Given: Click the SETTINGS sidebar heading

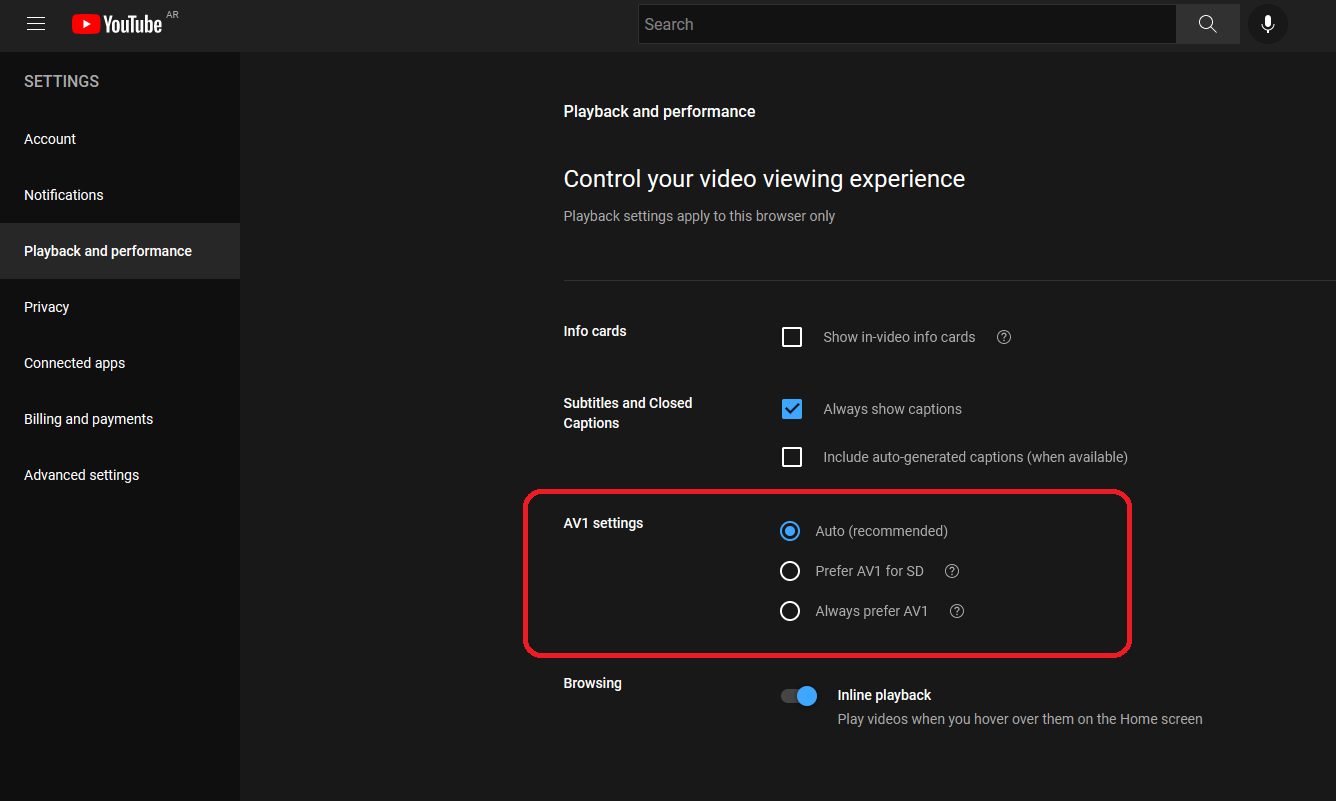Looking at the screenshot, I should (x=62, y=81).
